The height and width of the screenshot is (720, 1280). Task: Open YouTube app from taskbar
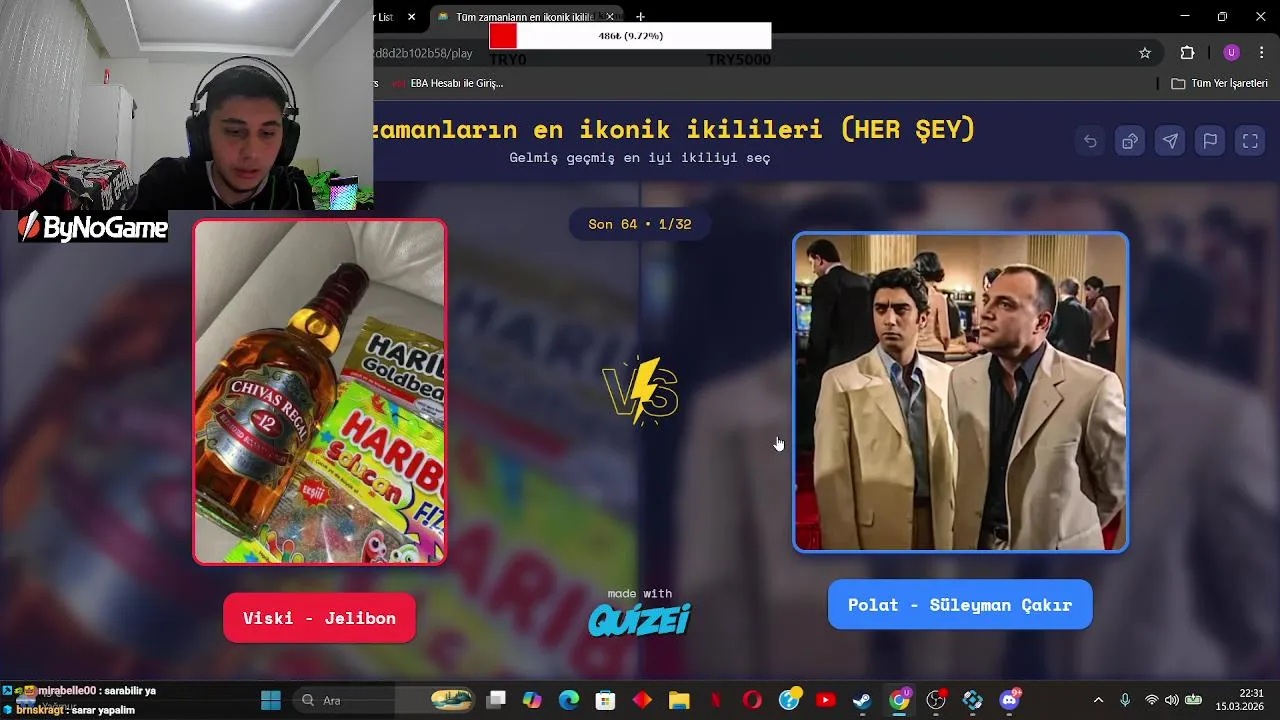point(825,700)
